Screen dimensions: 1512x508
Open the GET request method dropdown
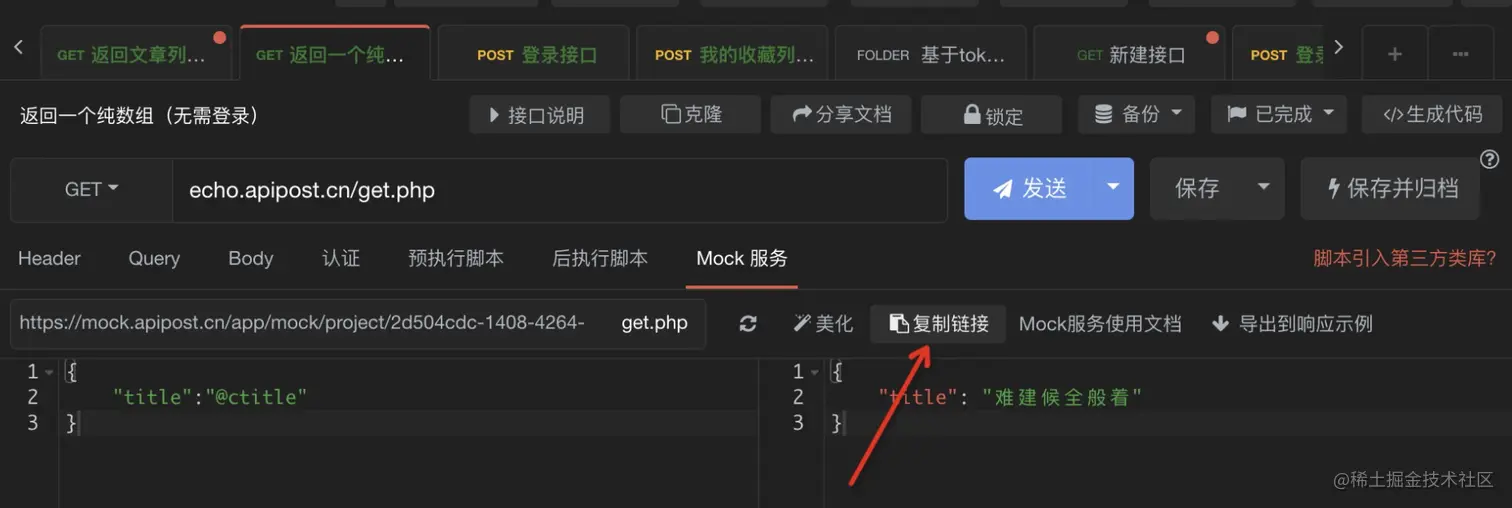pos(91,189)
